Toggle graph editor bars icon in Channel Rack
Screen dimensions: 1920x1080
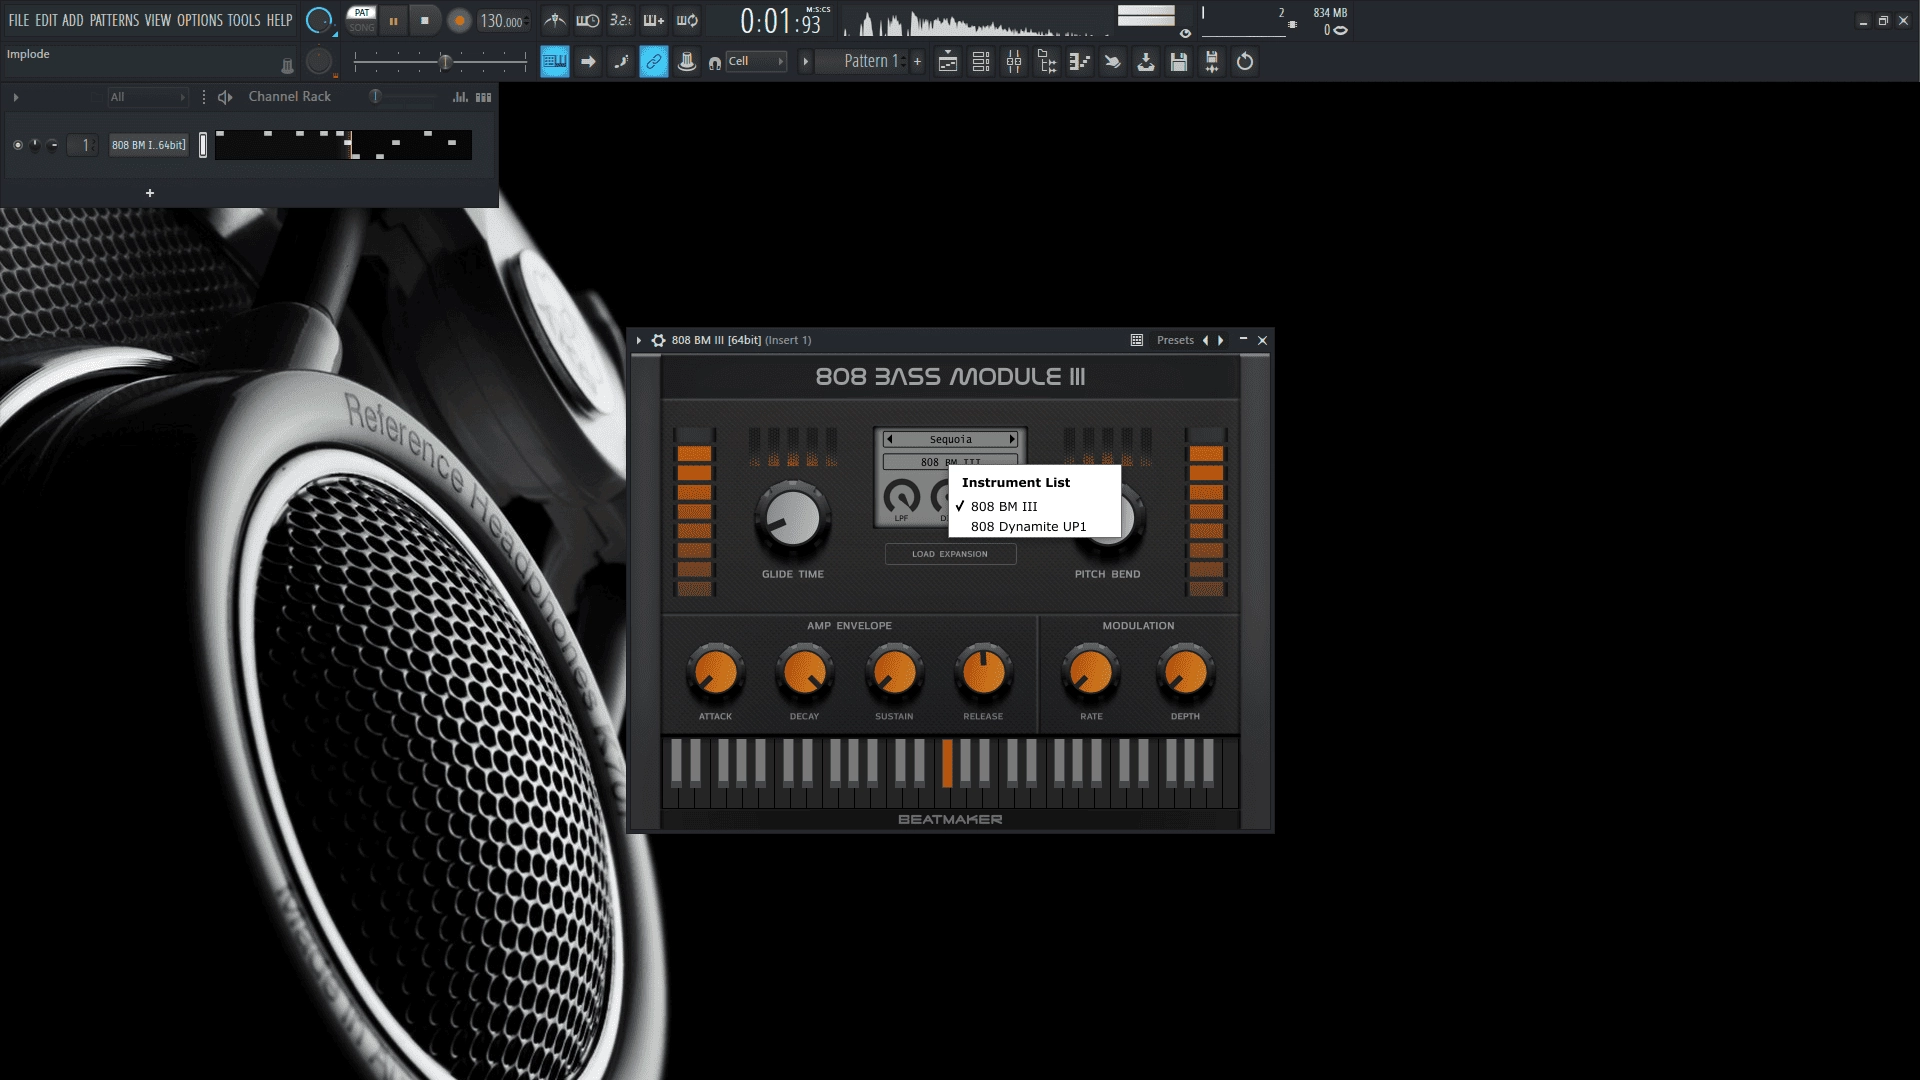click(460, 97)
